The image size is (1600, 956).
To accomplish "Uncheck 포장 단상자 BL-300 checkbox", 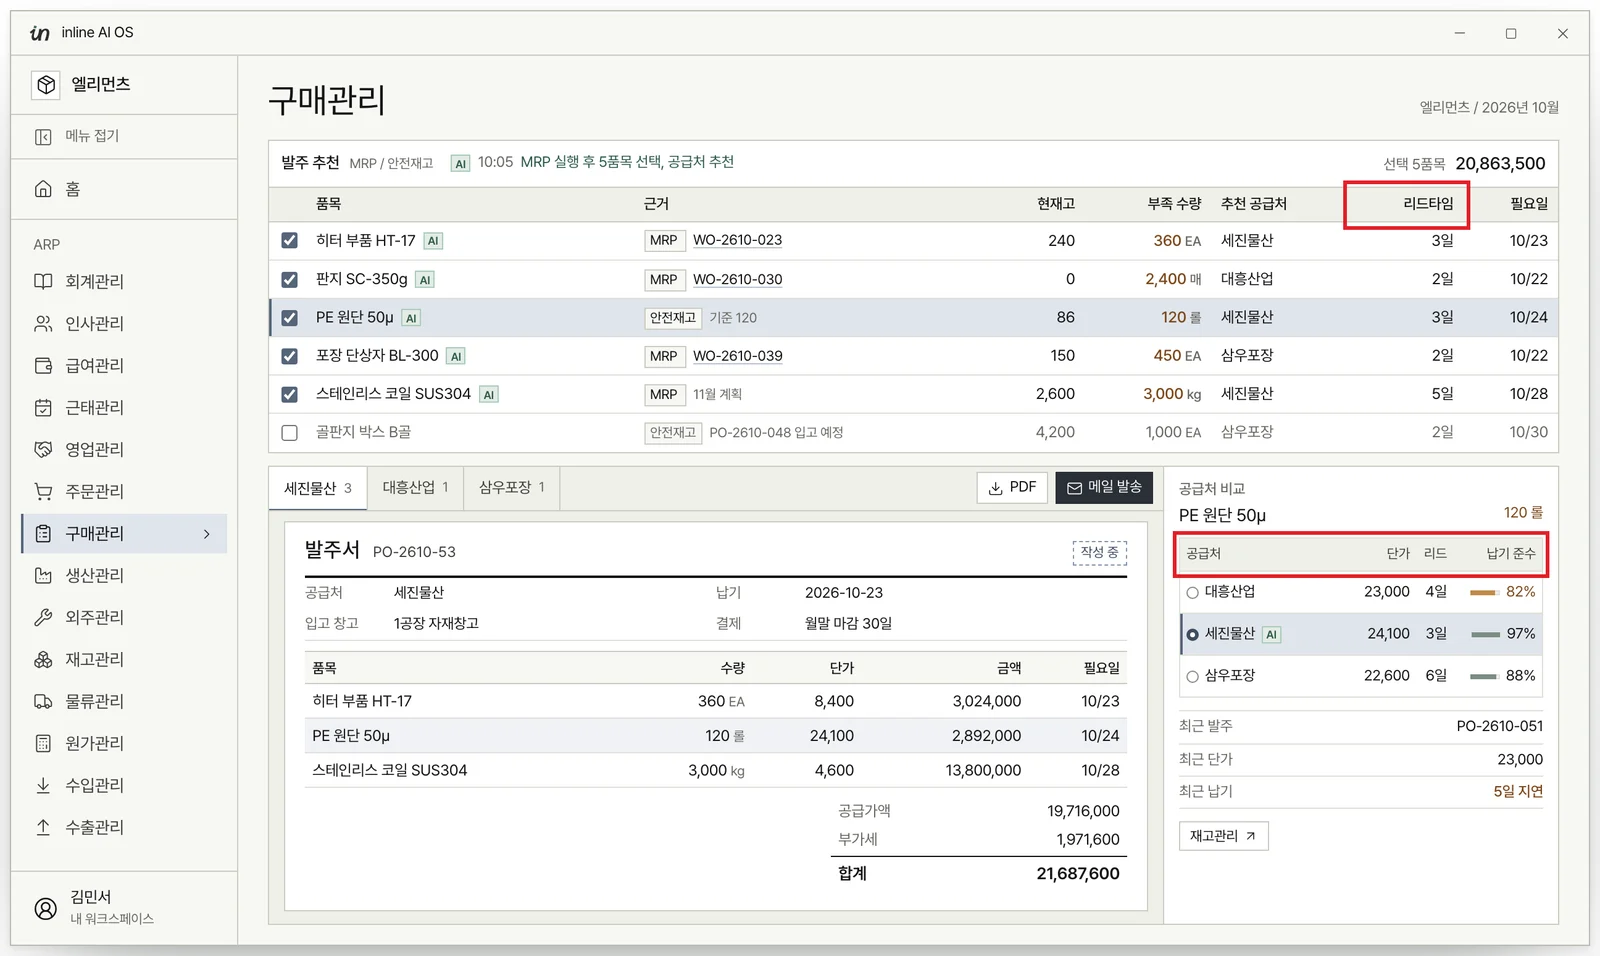I will coord(290,356).
